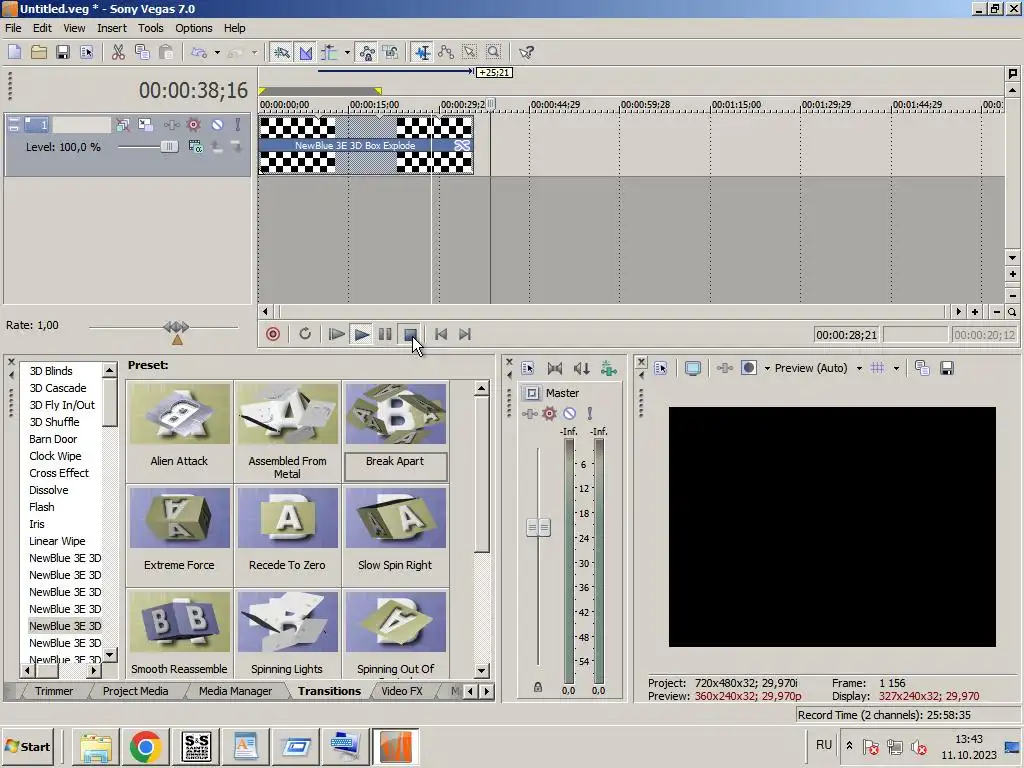Select Dissolve in transitions list

[49, 490]
